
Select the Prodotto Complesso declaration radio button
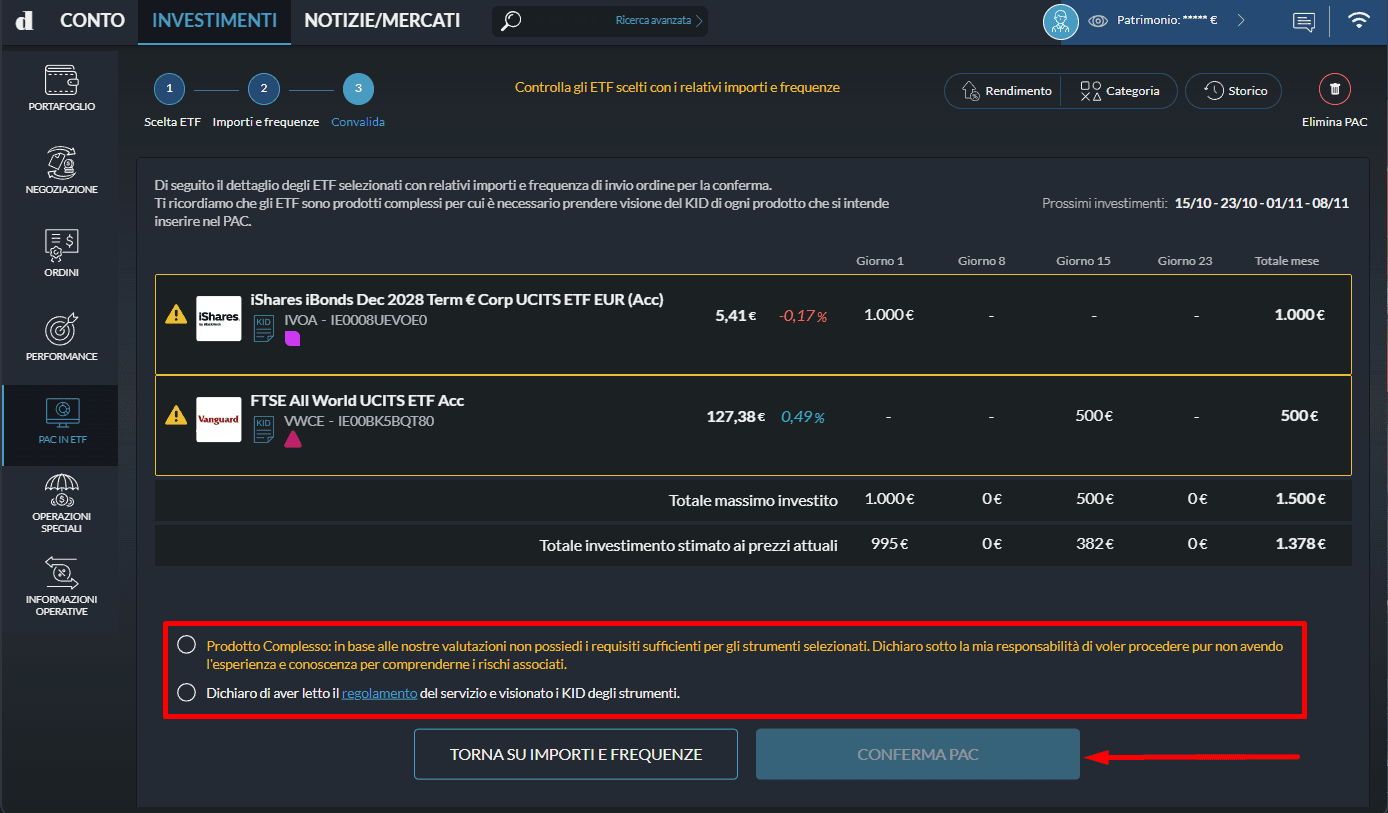click(186, 644)
